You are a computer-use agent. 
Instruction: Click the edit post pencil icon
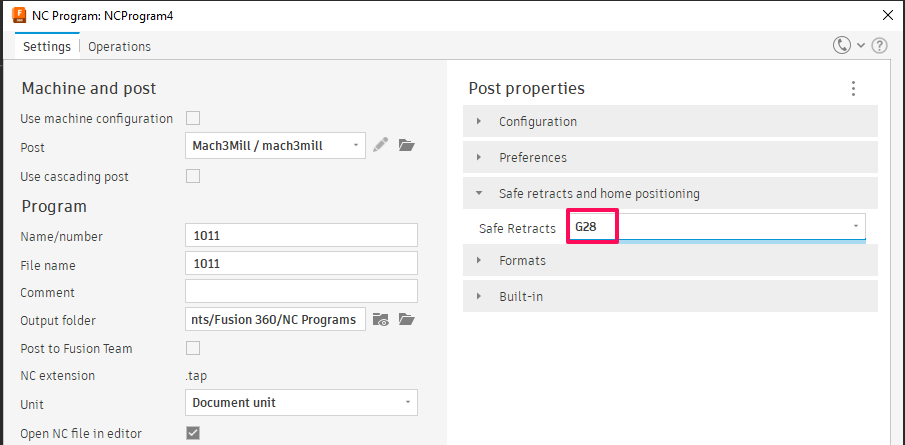tap(380, 145)
